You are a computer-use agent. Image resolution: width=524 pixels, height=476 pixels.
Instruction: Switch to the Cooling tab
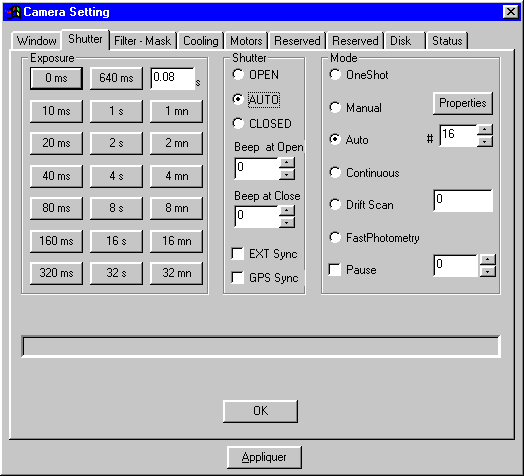tap(201, 41)
